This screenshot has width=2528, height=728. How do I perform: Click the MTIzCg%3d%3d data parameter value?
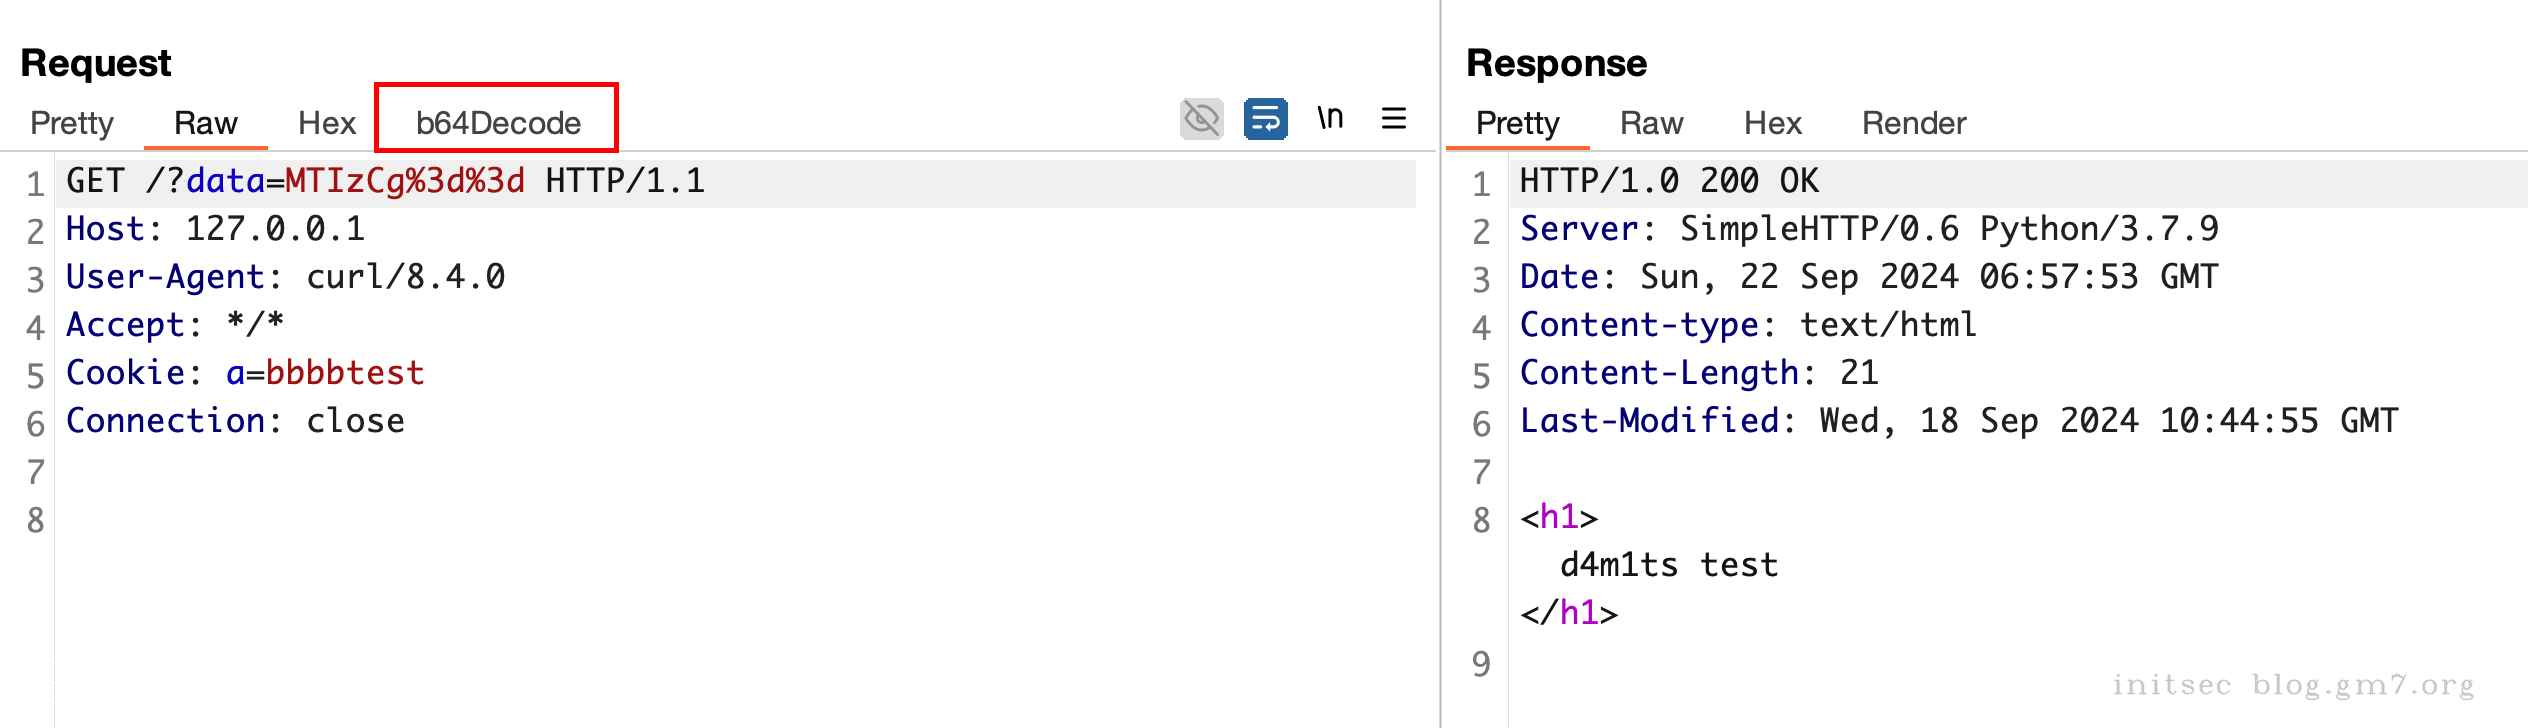[x=404, y=181]
